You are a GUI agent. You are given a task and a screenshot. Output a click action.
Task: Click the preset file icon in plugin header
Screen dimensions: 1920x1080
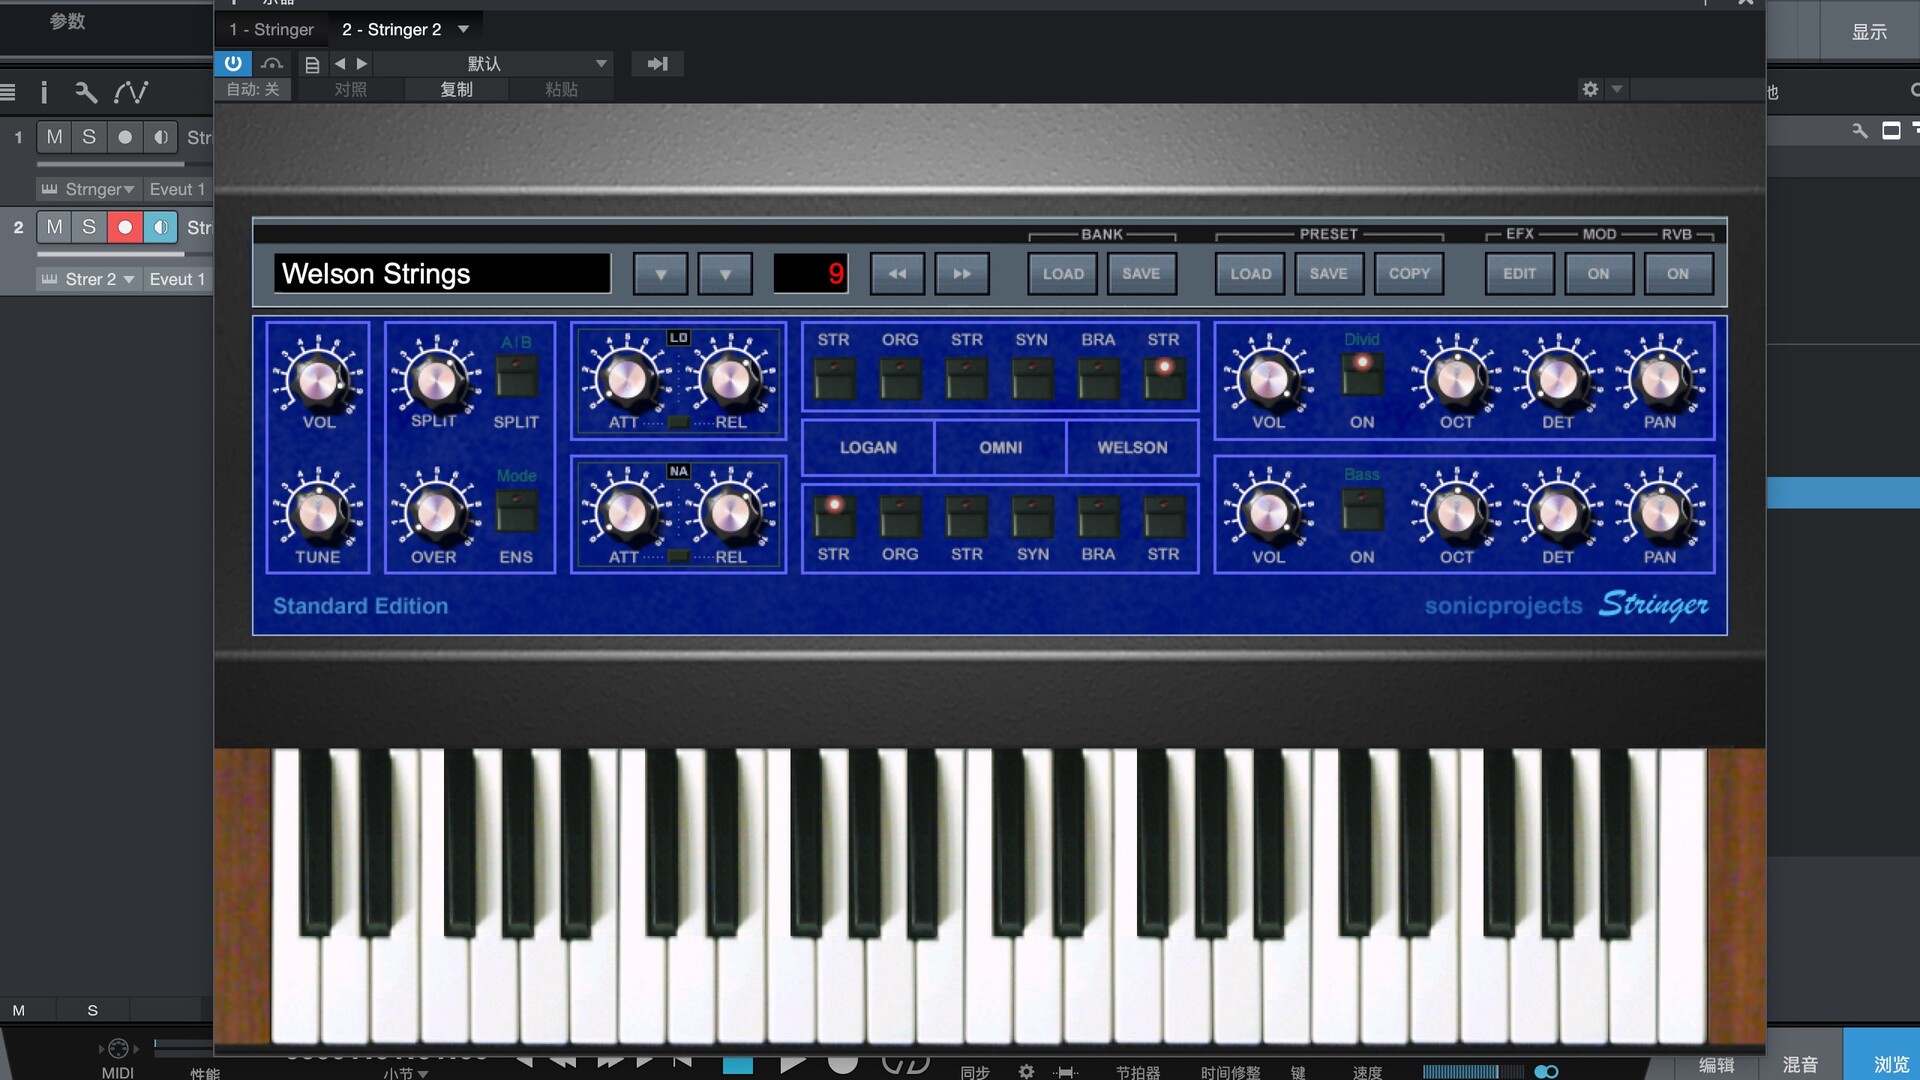tap(312, 64)
